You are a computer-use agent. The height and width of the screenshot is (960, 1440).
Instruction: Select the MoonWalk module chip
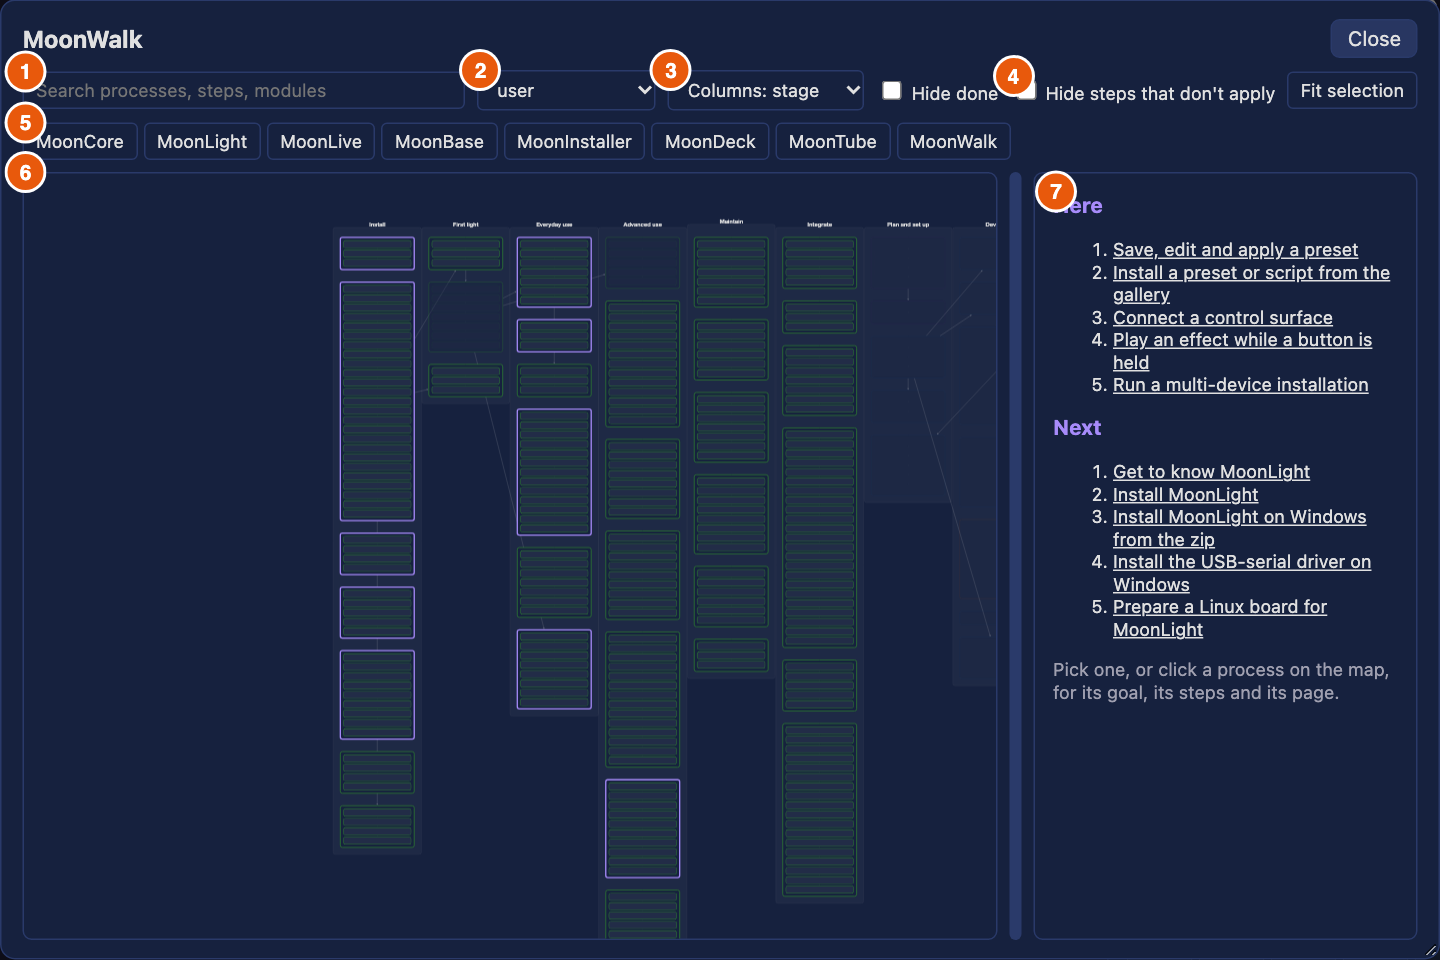pos(953,141)
